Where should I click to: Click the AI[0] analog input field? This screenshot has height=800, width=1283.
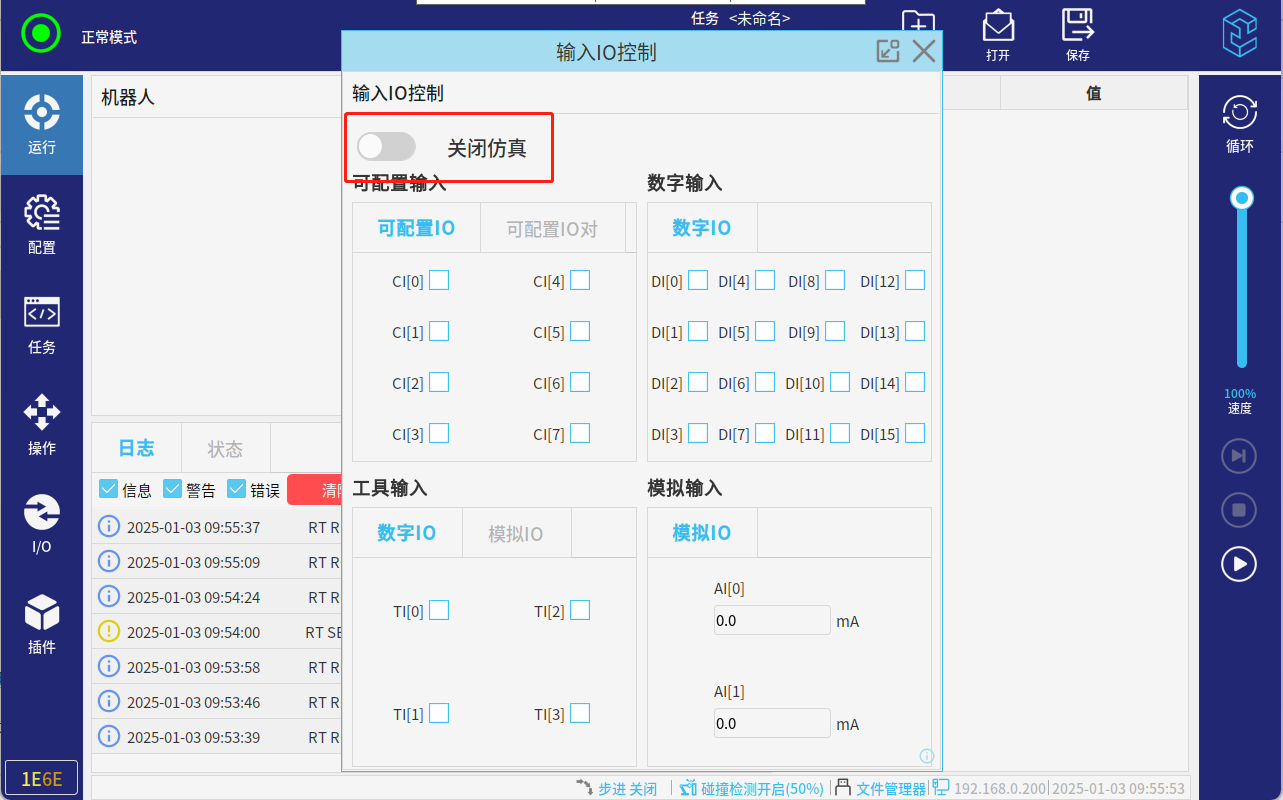click(771, 620)
